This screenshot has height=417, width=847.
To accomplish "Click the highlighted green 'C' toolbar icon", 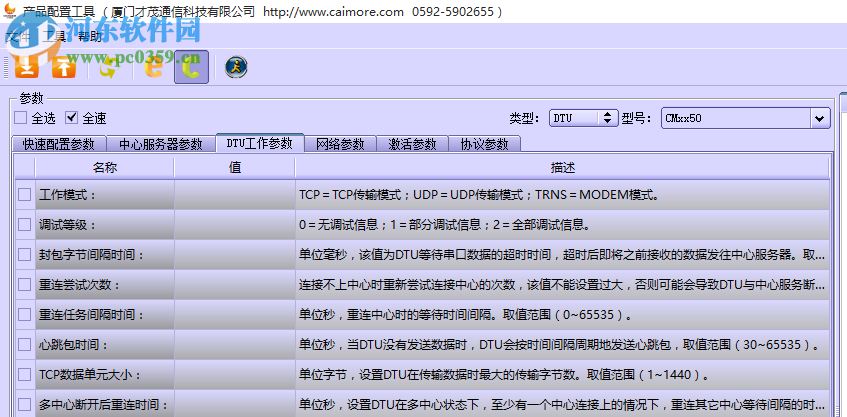I will click(191, 67).
